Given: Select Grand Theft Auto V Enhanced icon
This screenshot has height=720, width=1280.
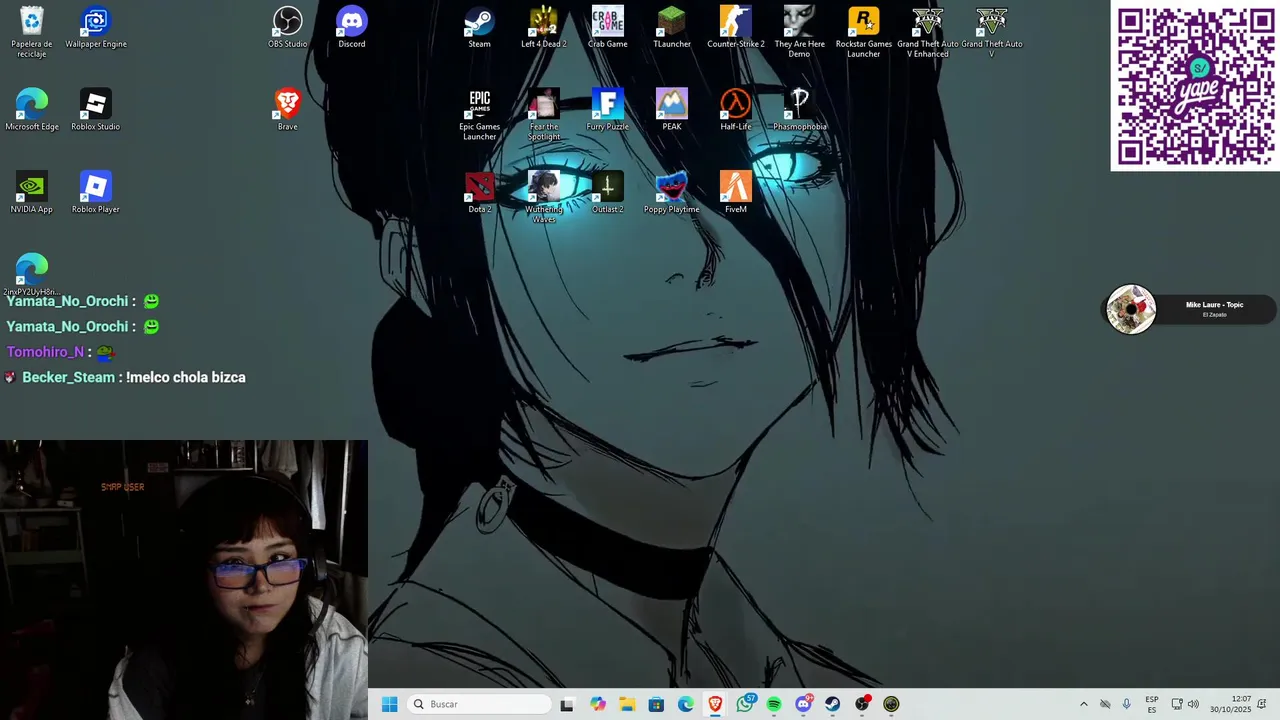Looking at the screenshot, I should (x=928, y=31).
